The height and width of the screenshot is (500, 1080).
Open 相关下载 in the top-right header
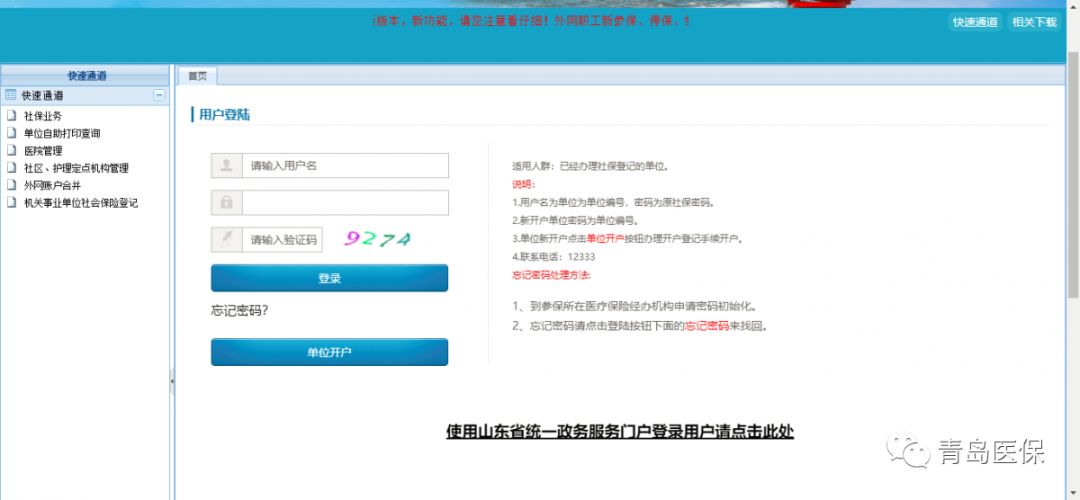(x=1033, y=22)
